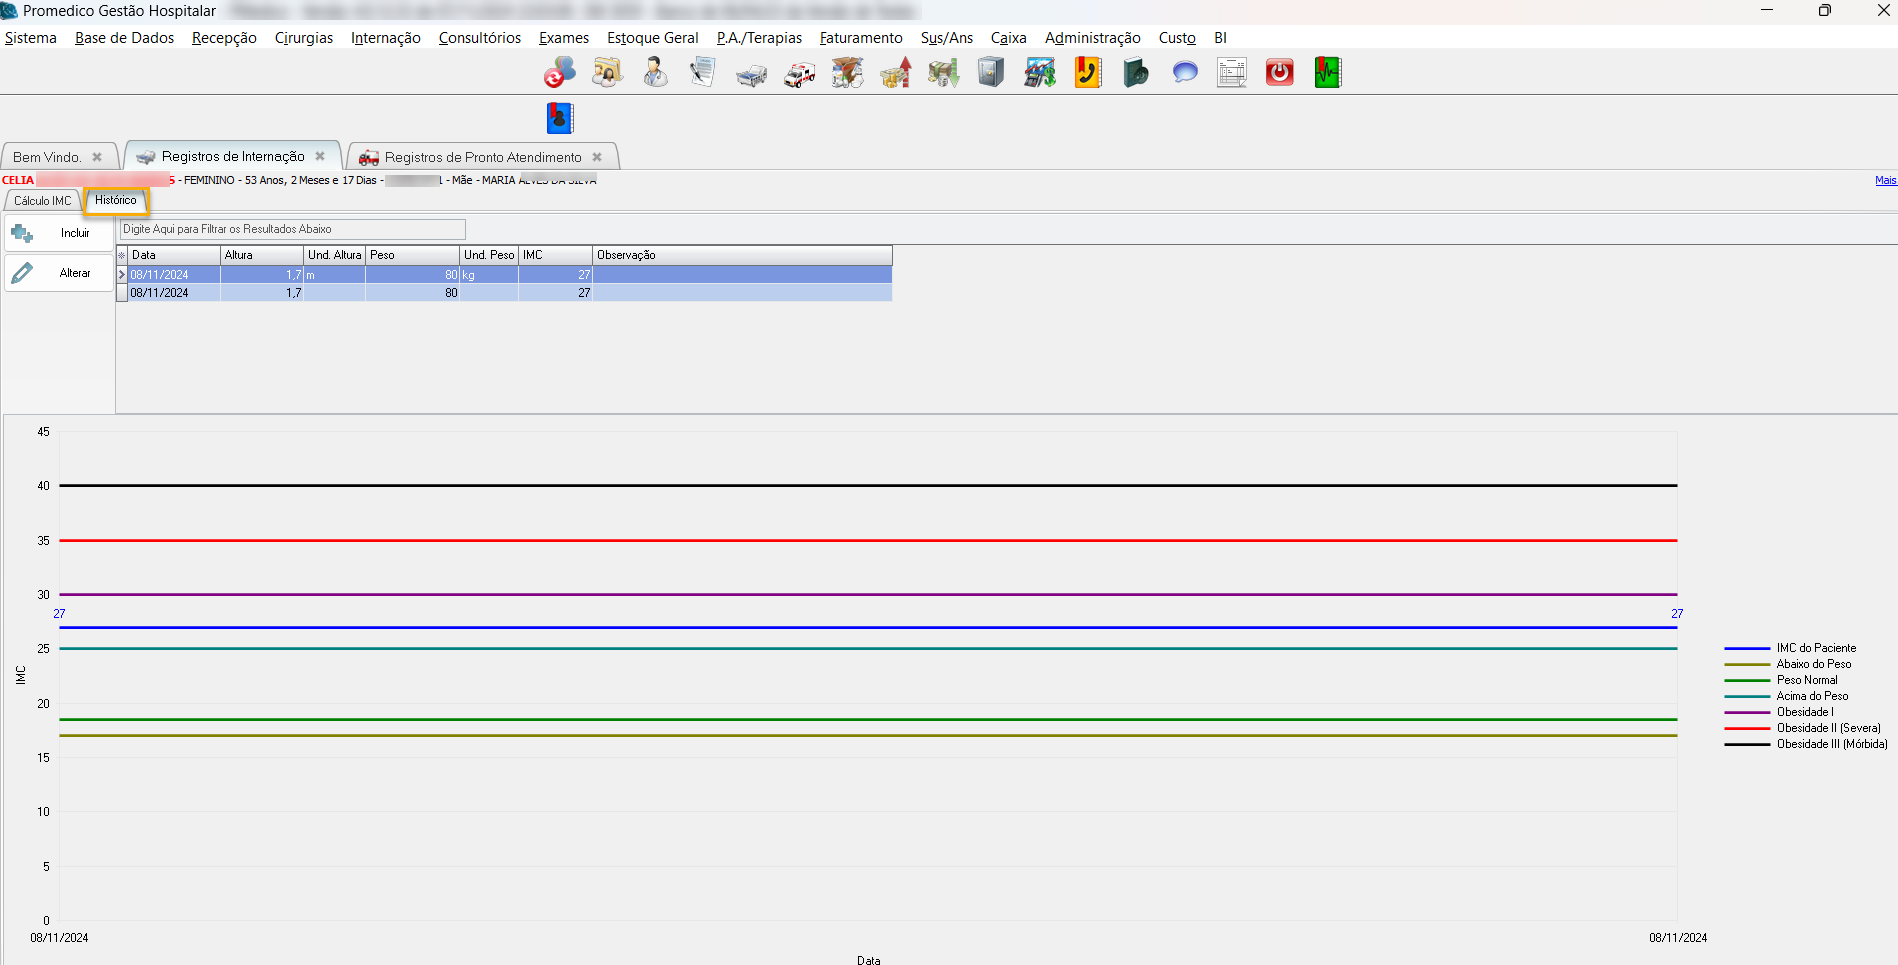Viewport: 1898px width, 965px height.
Task: Open the Faturamento menu
Action: point(860,38)
